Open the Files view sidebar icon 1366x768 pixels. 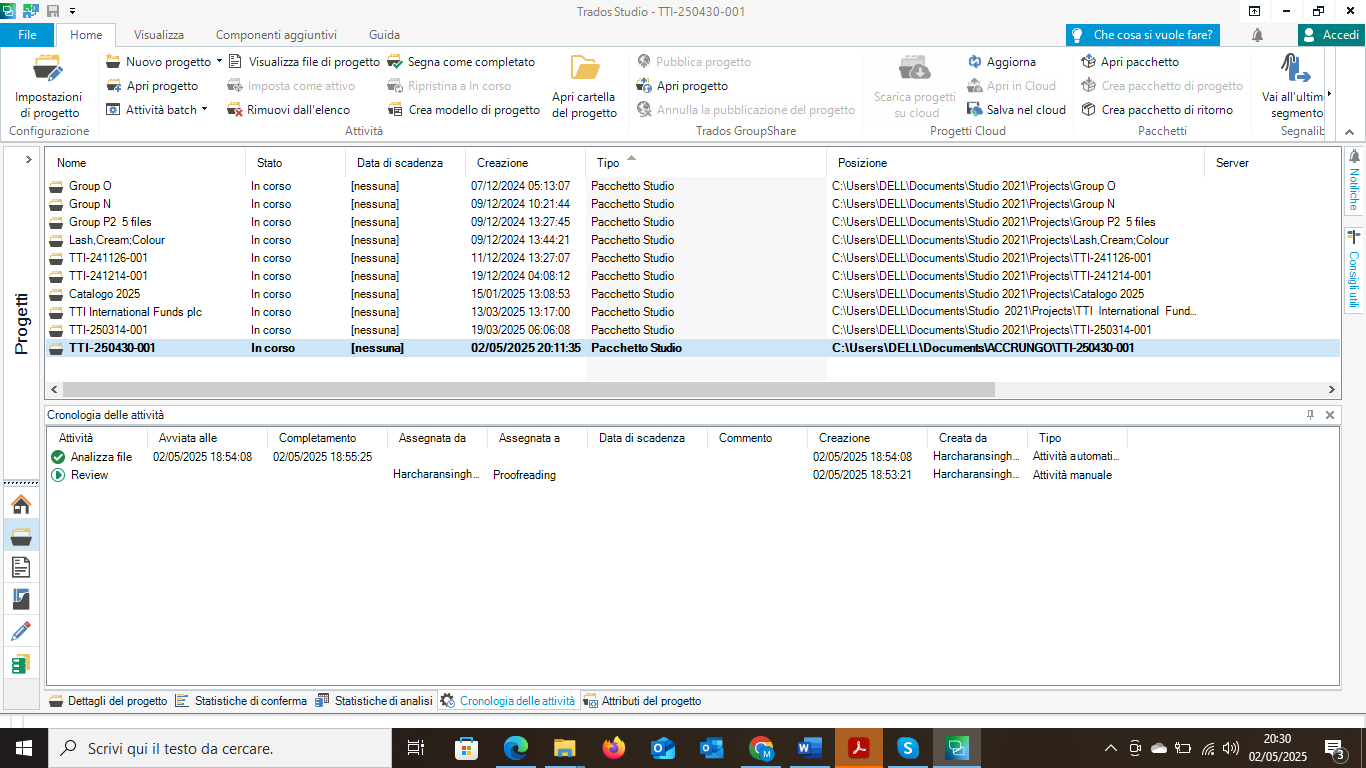click(x=21, y=567)
